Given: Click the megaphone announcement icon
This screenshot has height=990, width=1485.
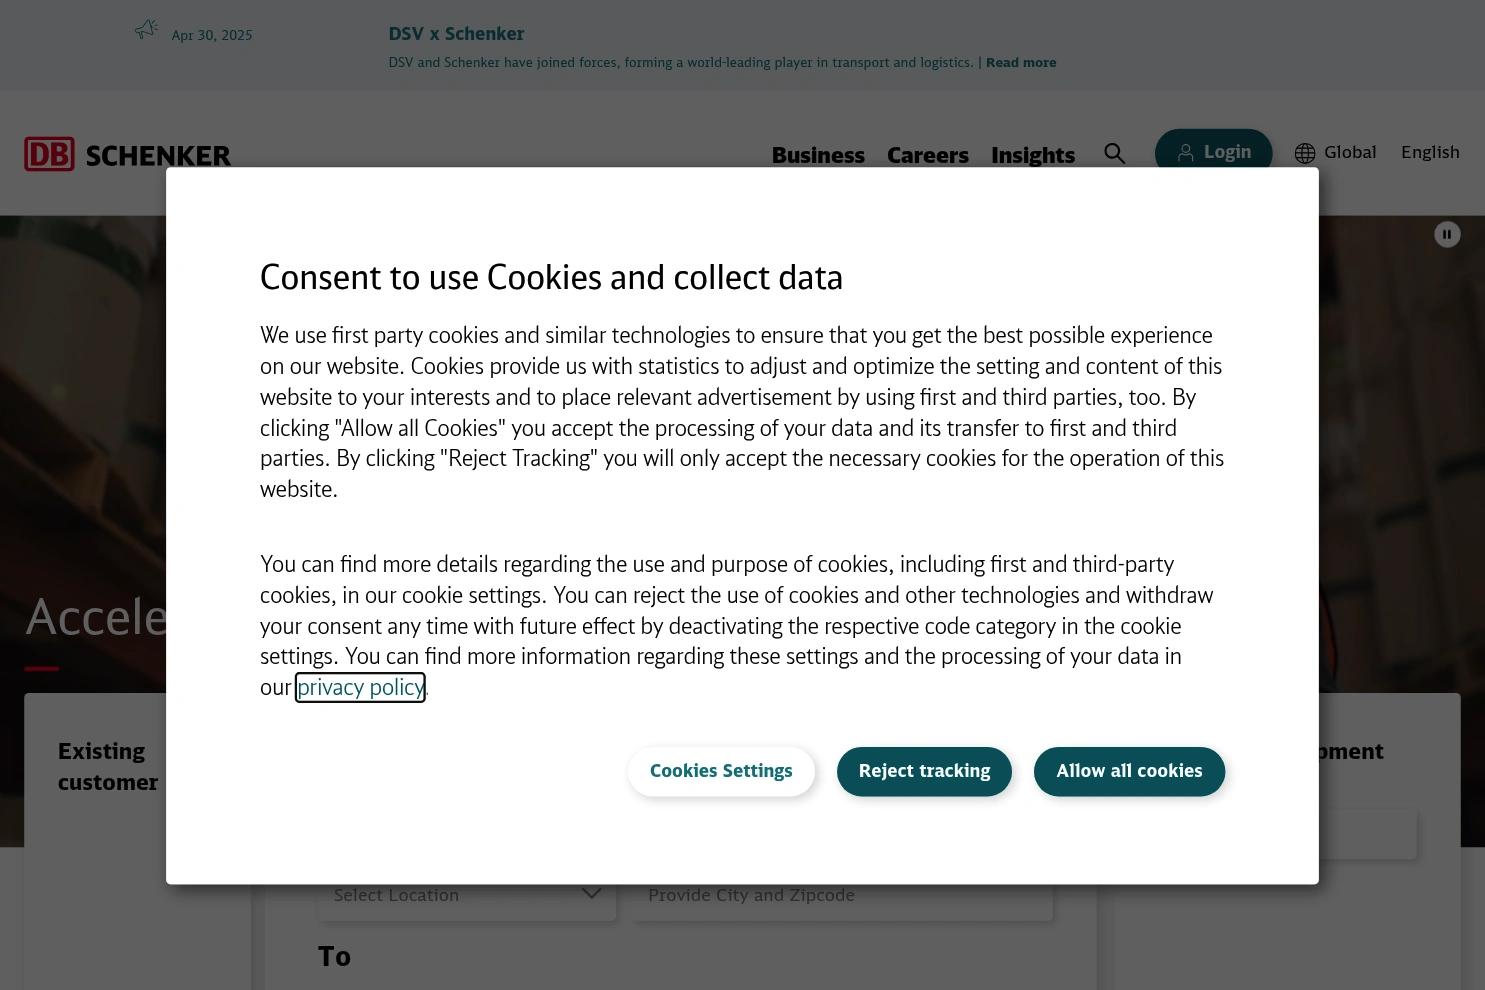Looking at the screenshot, I should tap(147, 29).
